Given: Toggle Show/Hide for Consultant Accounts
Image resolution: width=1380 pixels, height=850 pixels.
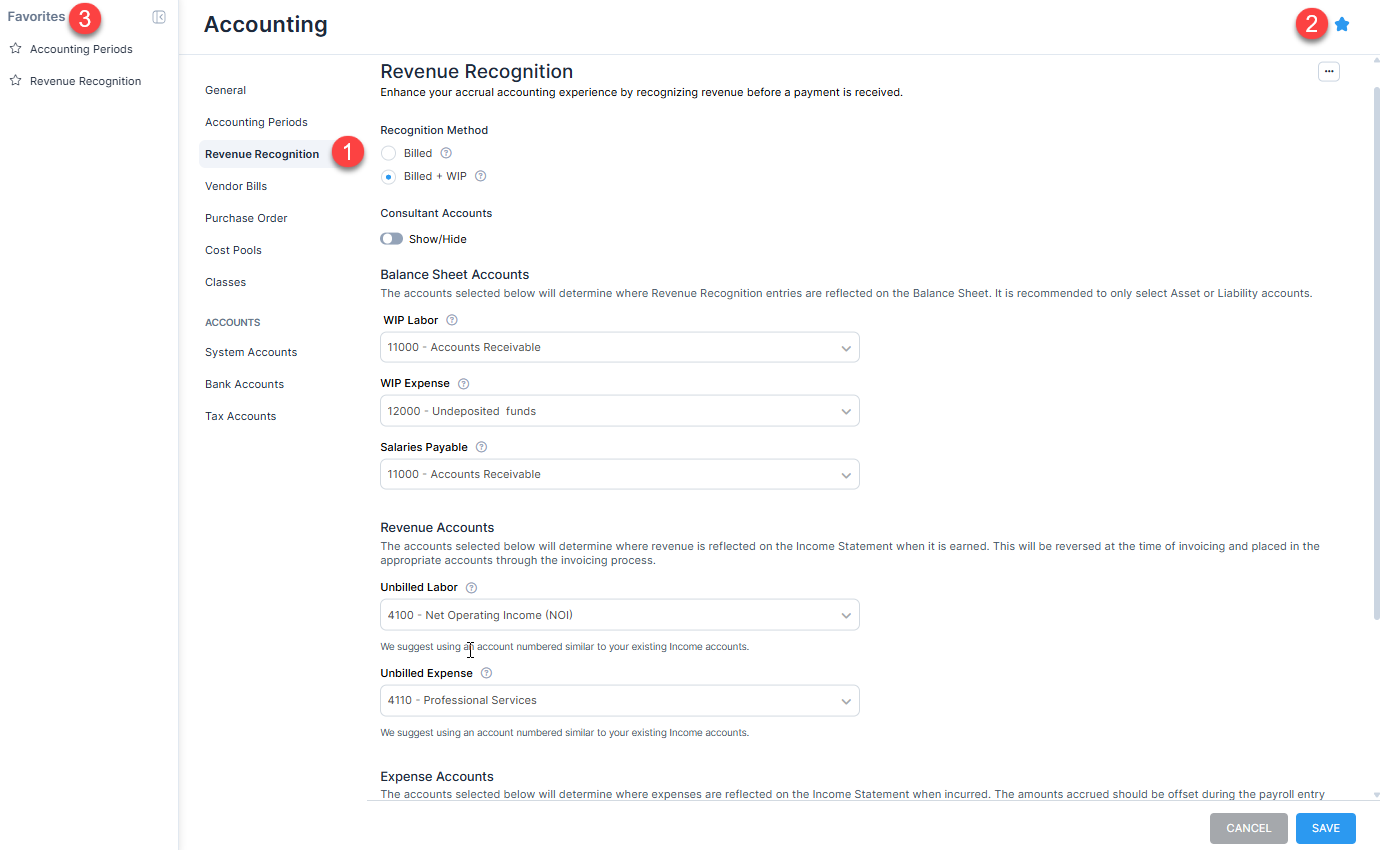Looking at the screenshot, I should click(x=391, y=238).
